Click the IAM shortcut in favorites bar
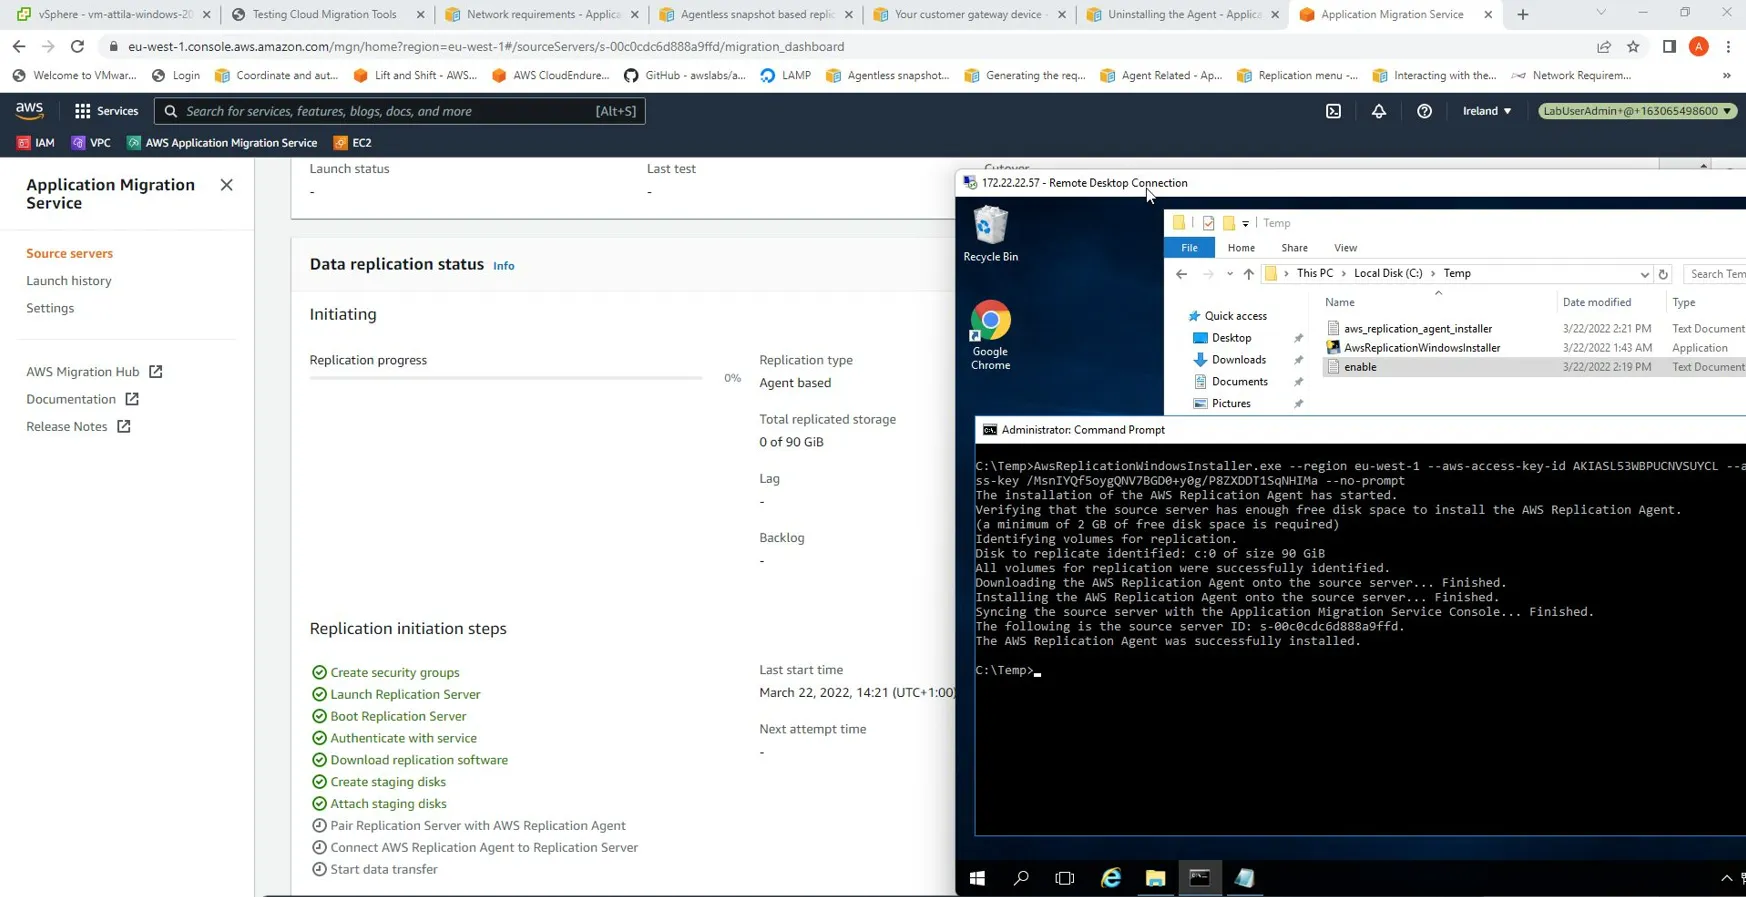The width and height of the screenshot is (1746, 897). pyautogui.click(x=36, y=143)
